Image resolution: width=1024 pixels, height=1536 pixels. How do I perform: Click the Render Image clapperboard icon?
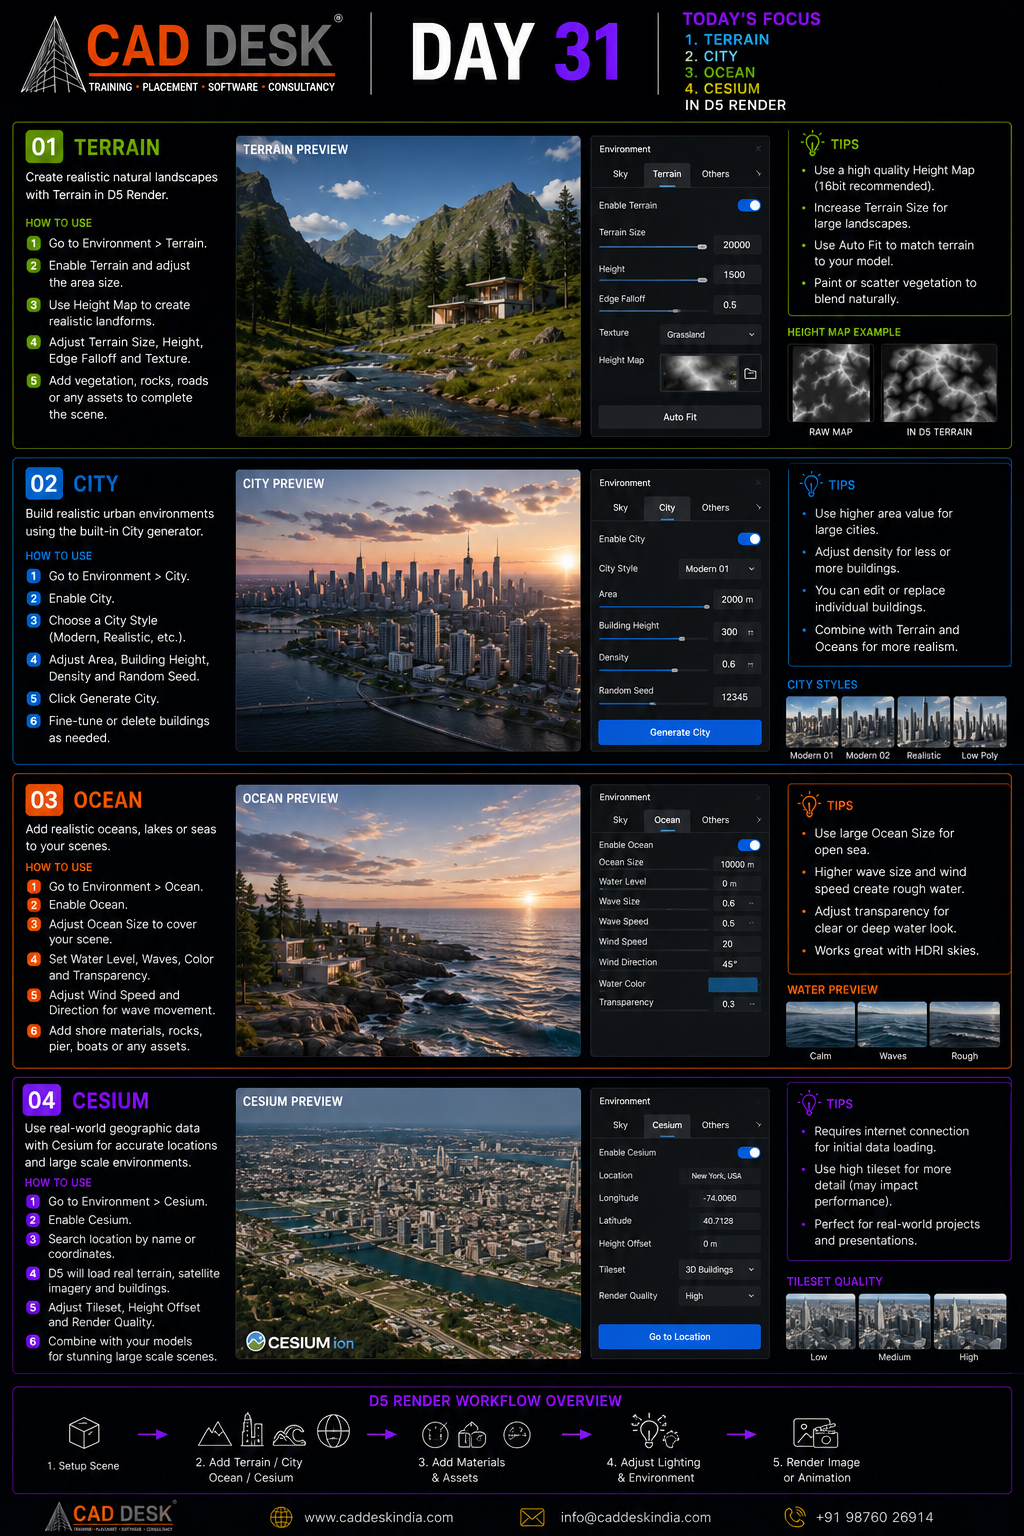point(815,1433)
